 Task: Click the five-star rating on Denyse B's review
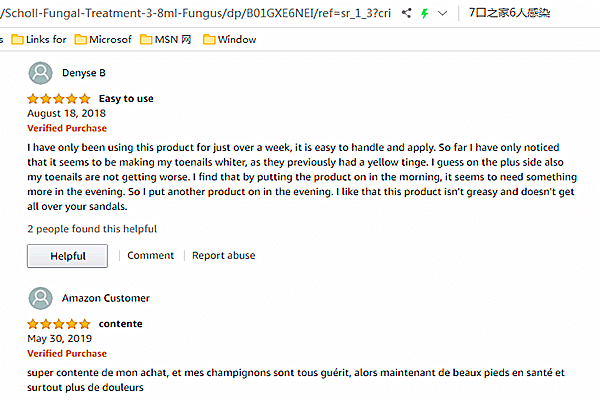tap(58, 99)
